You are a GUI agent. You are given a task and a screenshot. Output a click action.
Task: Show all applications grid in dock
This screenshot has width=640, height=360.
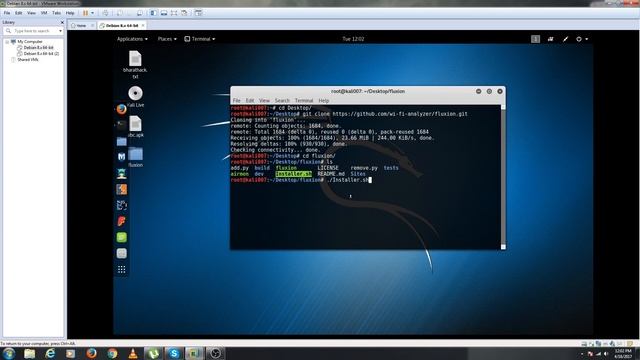click(122, 269)
